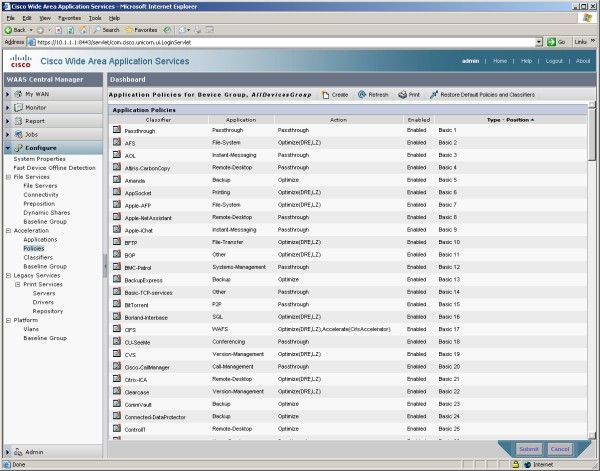The height and width of the screenshot is (471, 600).
Task: Select Applications under Acceleration
Action: pos(40,240)
